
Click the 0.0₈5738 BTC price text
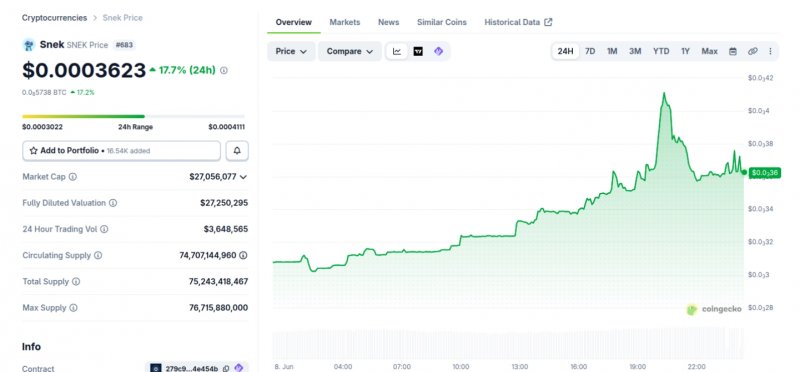click(44, 92)
